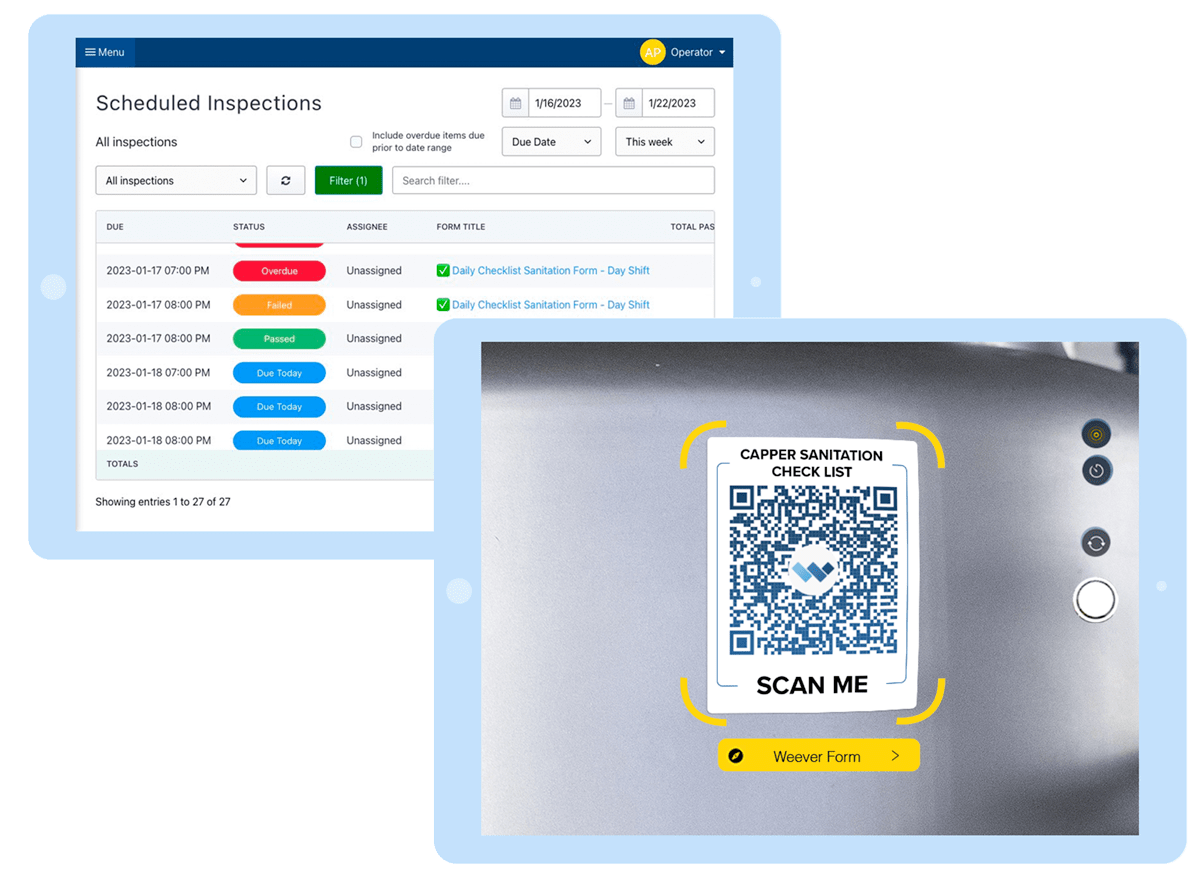Click the green Filter (1) button
1200x871 pixels.
[348, 180]
